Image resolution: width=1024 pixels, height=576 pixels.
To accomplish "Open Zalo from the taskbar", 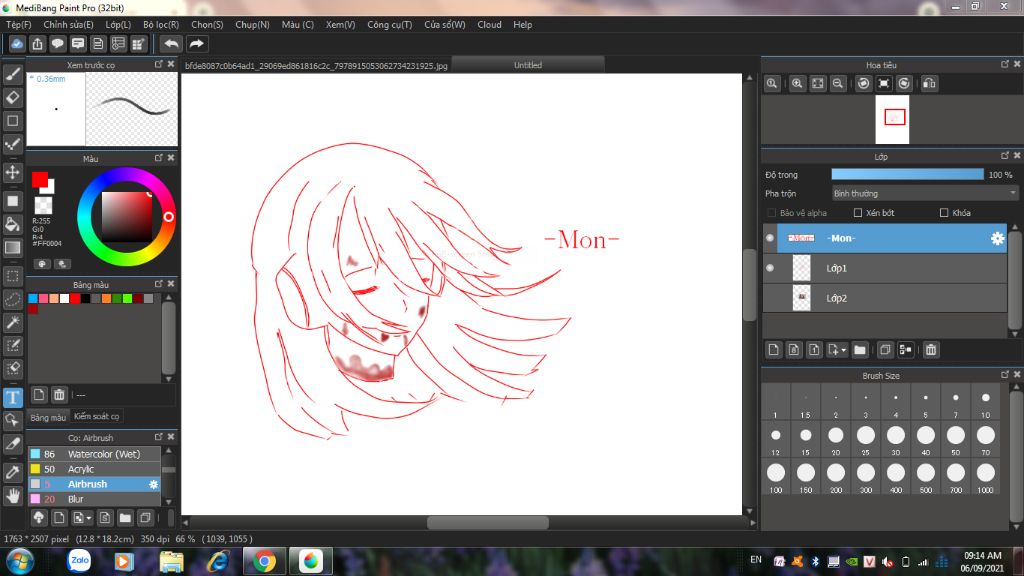I will [x=80, y=560].
